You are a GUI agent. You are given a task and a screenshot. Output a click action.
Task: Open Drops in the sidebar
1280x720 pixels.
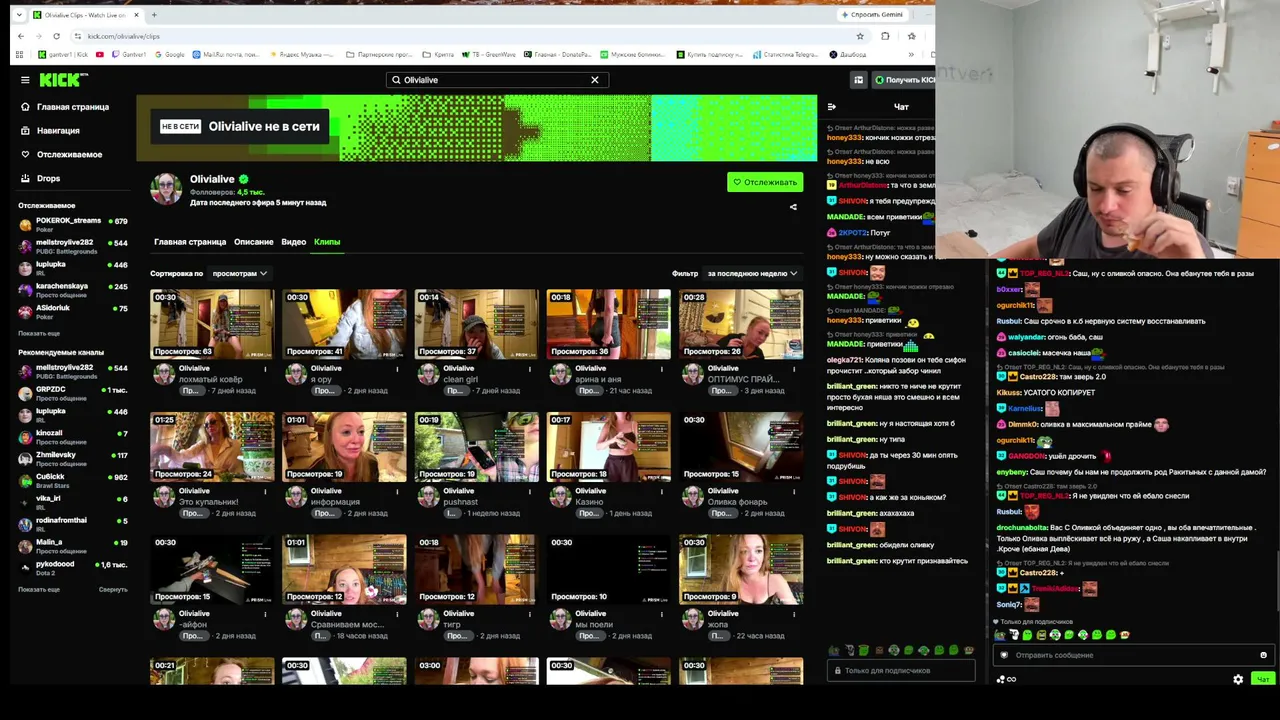coord(48,178)
